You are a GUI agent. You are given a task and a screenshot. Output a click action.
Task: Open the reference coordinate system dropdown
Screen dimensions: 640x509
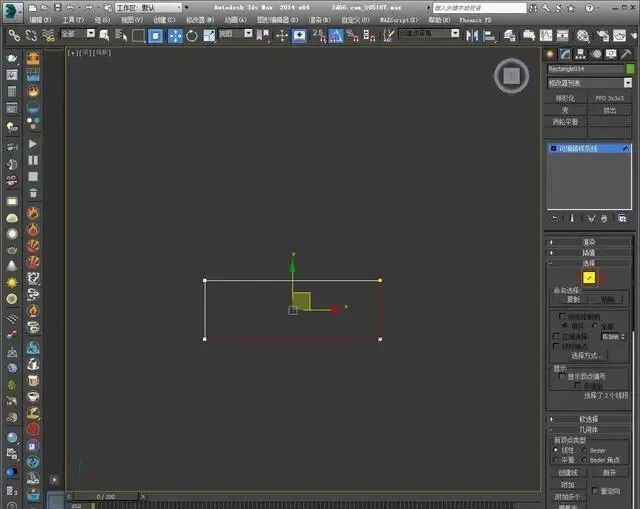click(x=236, y=33)
